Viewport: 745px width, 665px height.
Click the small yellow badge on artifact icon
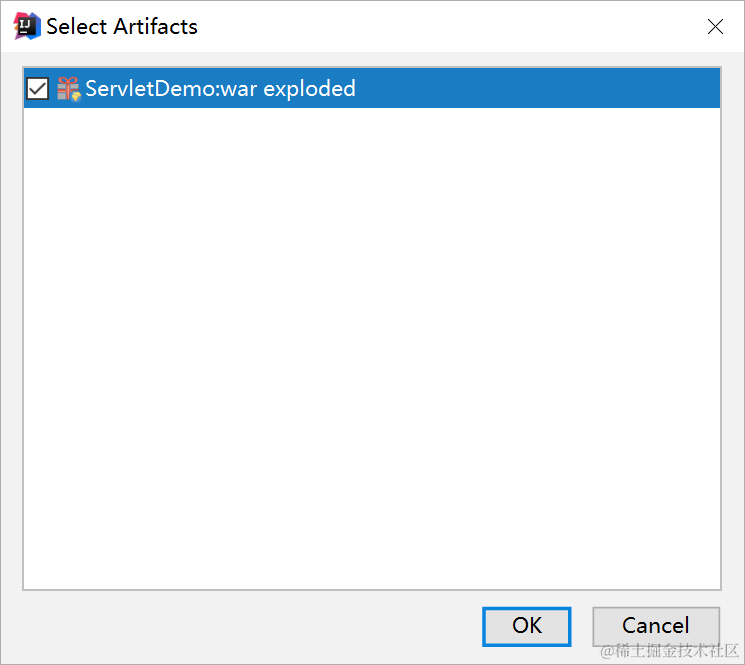click(x=76, y=96)
